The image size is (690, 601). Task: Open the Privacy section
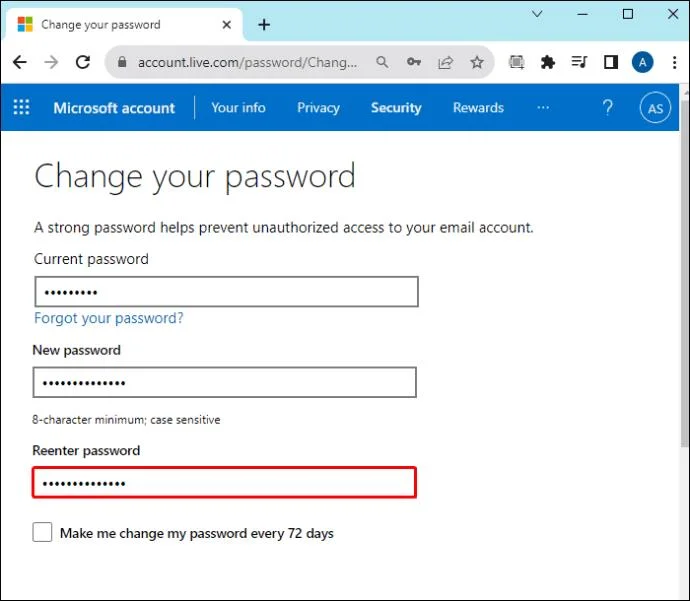tap(318, 108)
